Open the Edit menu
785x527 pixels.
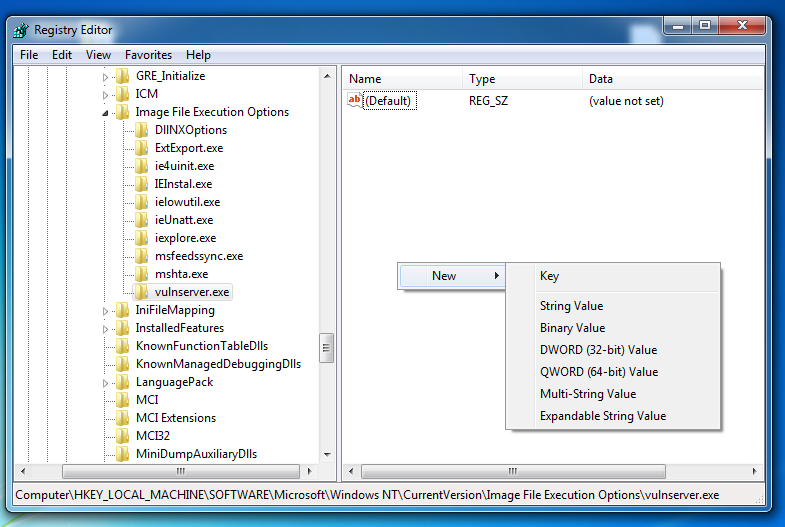(62, 55)
